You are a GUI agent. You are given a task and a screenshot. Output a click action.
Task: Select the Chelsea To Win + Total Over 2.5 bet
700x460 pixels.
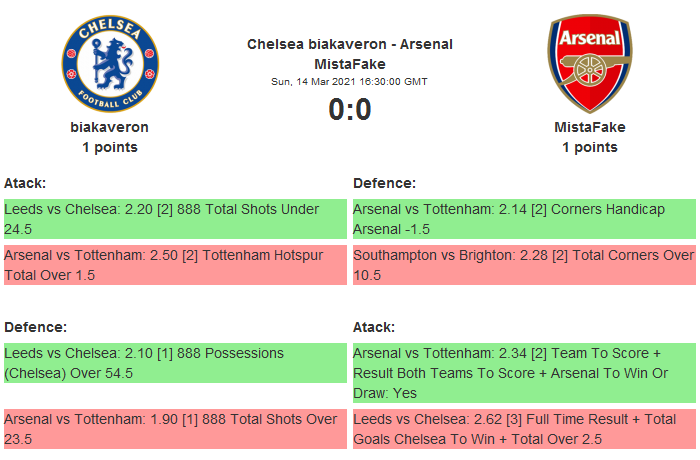pos(523,429)
